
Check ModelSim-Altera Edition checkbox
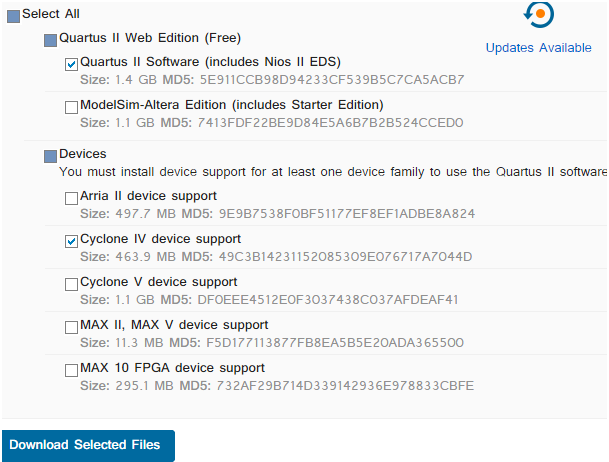[71, 108]
